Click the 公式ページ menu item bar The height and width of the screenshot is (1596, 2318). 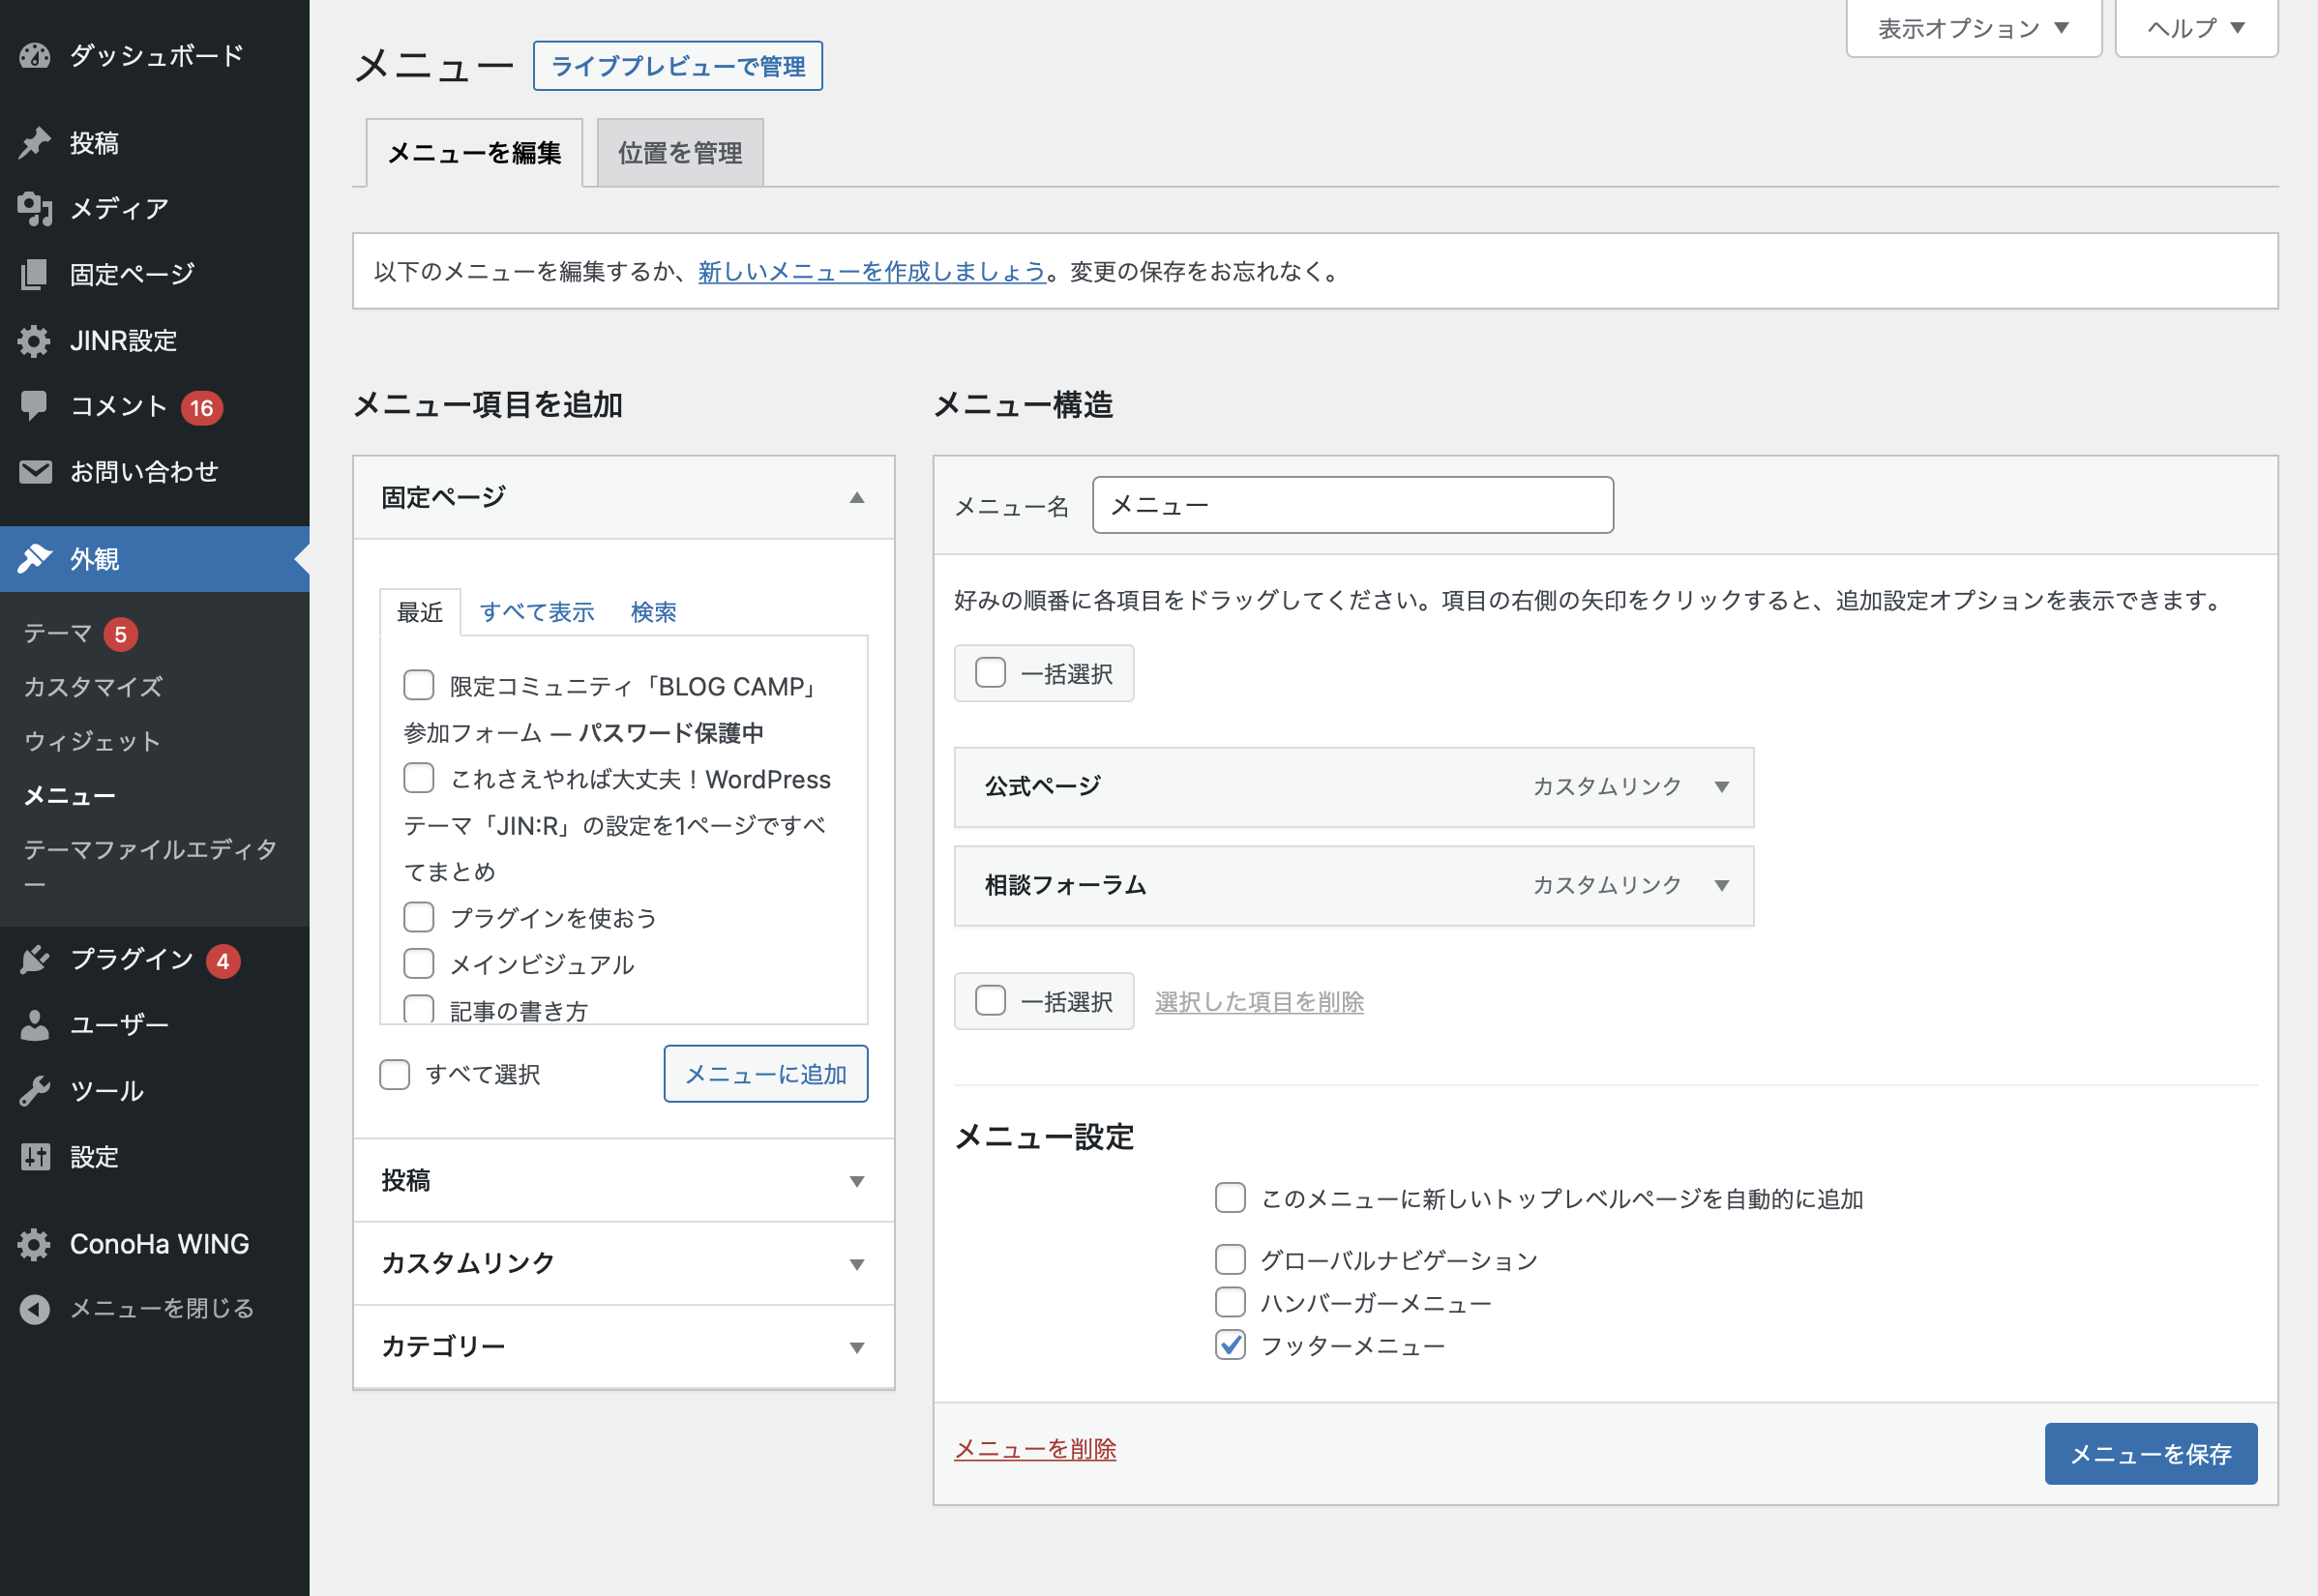[x=1354, y=787]
